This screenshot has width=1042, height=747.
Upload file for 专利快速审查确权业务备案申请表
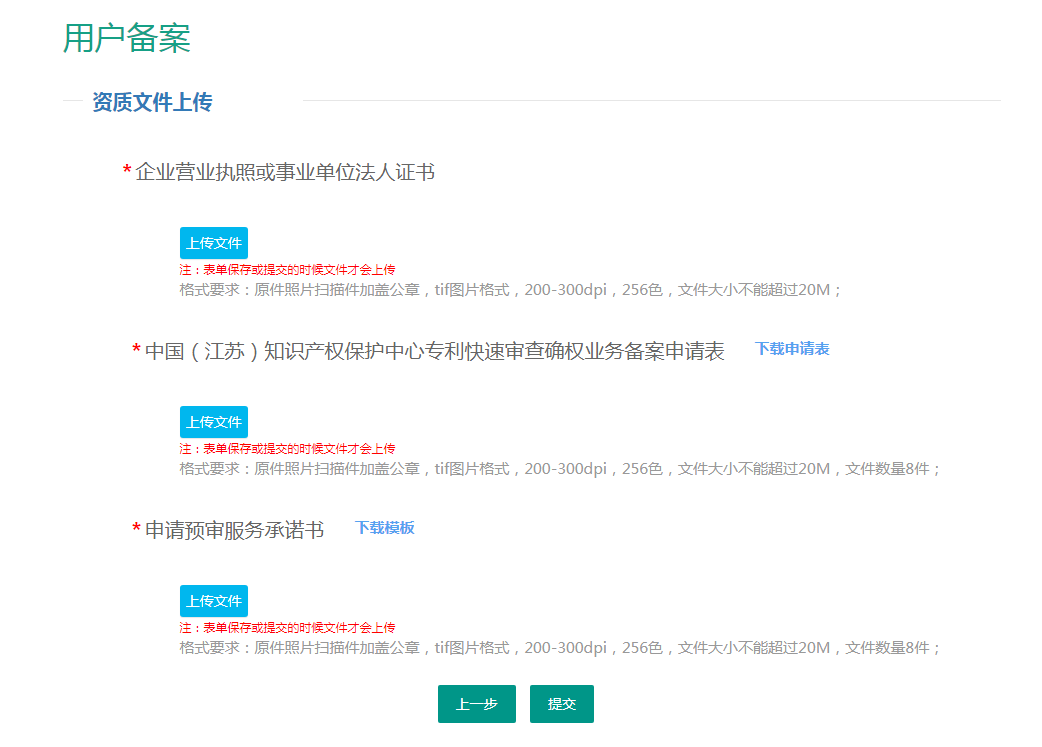pos(214,422)
